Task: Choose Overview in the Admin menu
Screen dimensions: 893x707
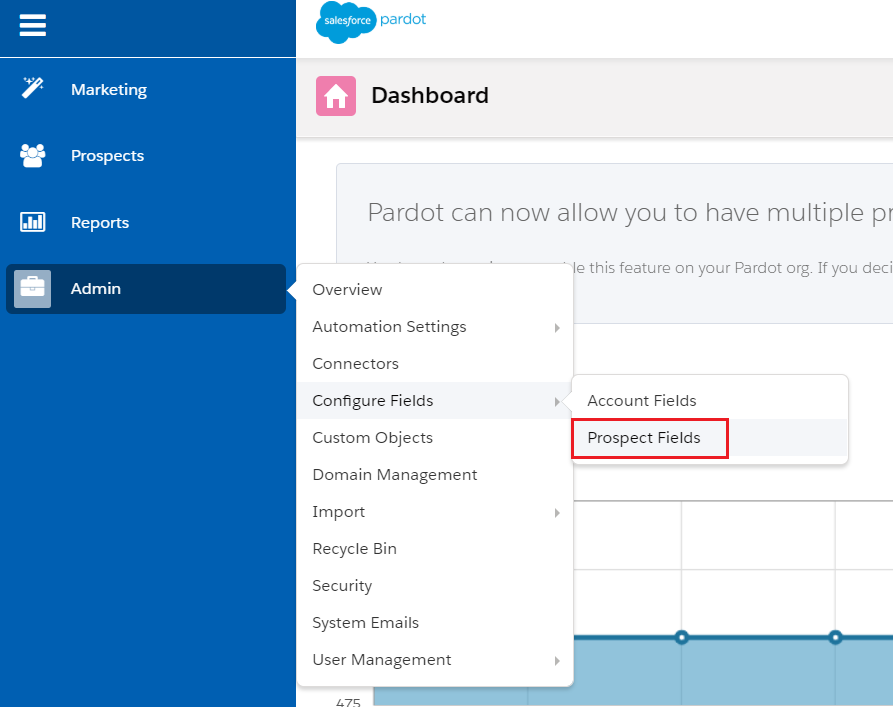Action: 435,289
